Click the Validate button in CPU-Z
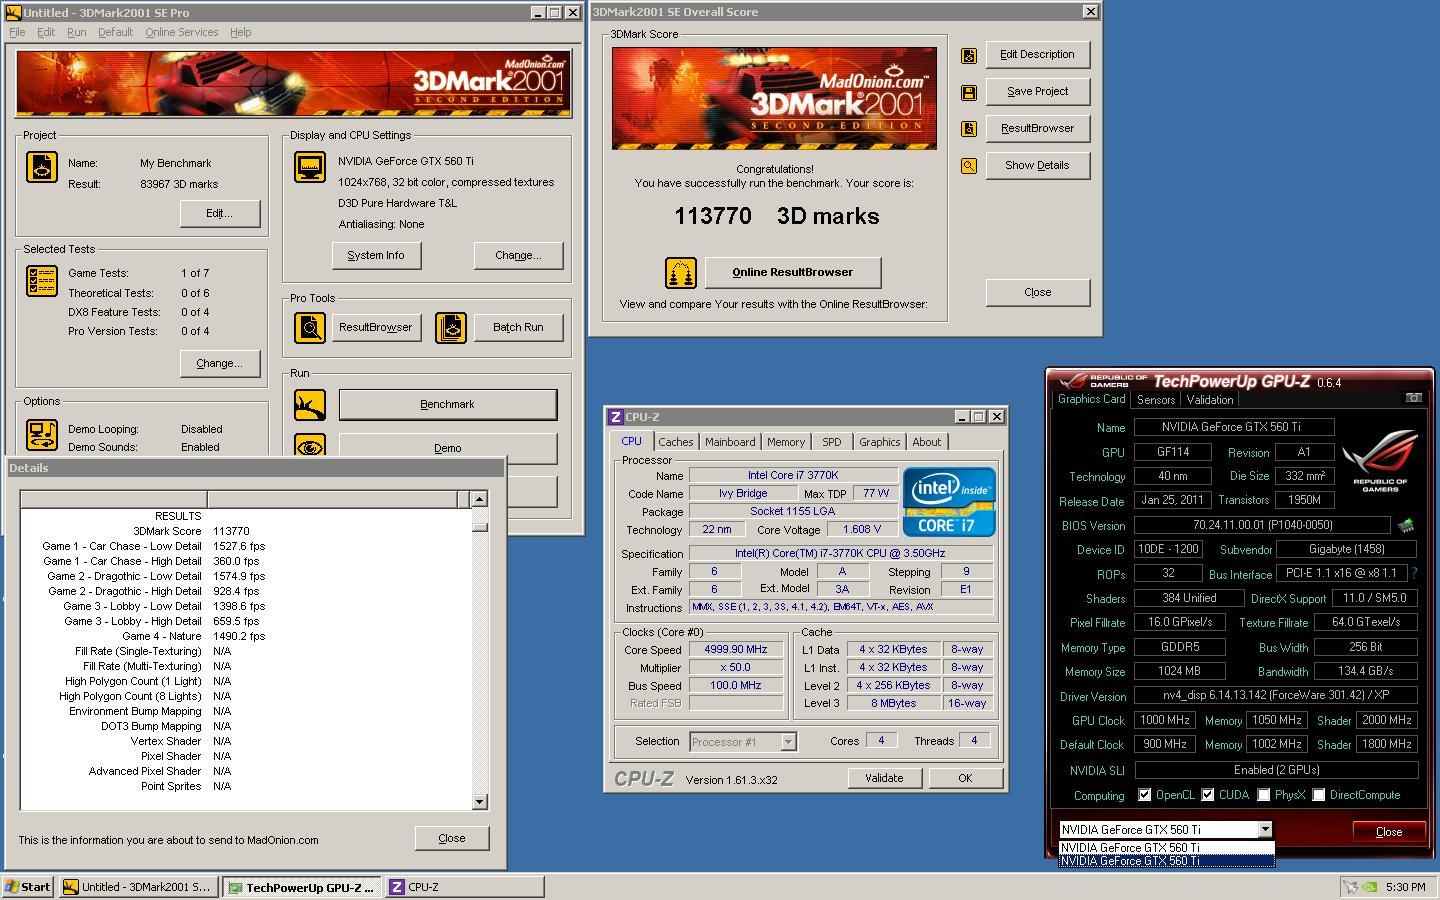This screenshot has width=1440, height=900. [x=884, y=778]
